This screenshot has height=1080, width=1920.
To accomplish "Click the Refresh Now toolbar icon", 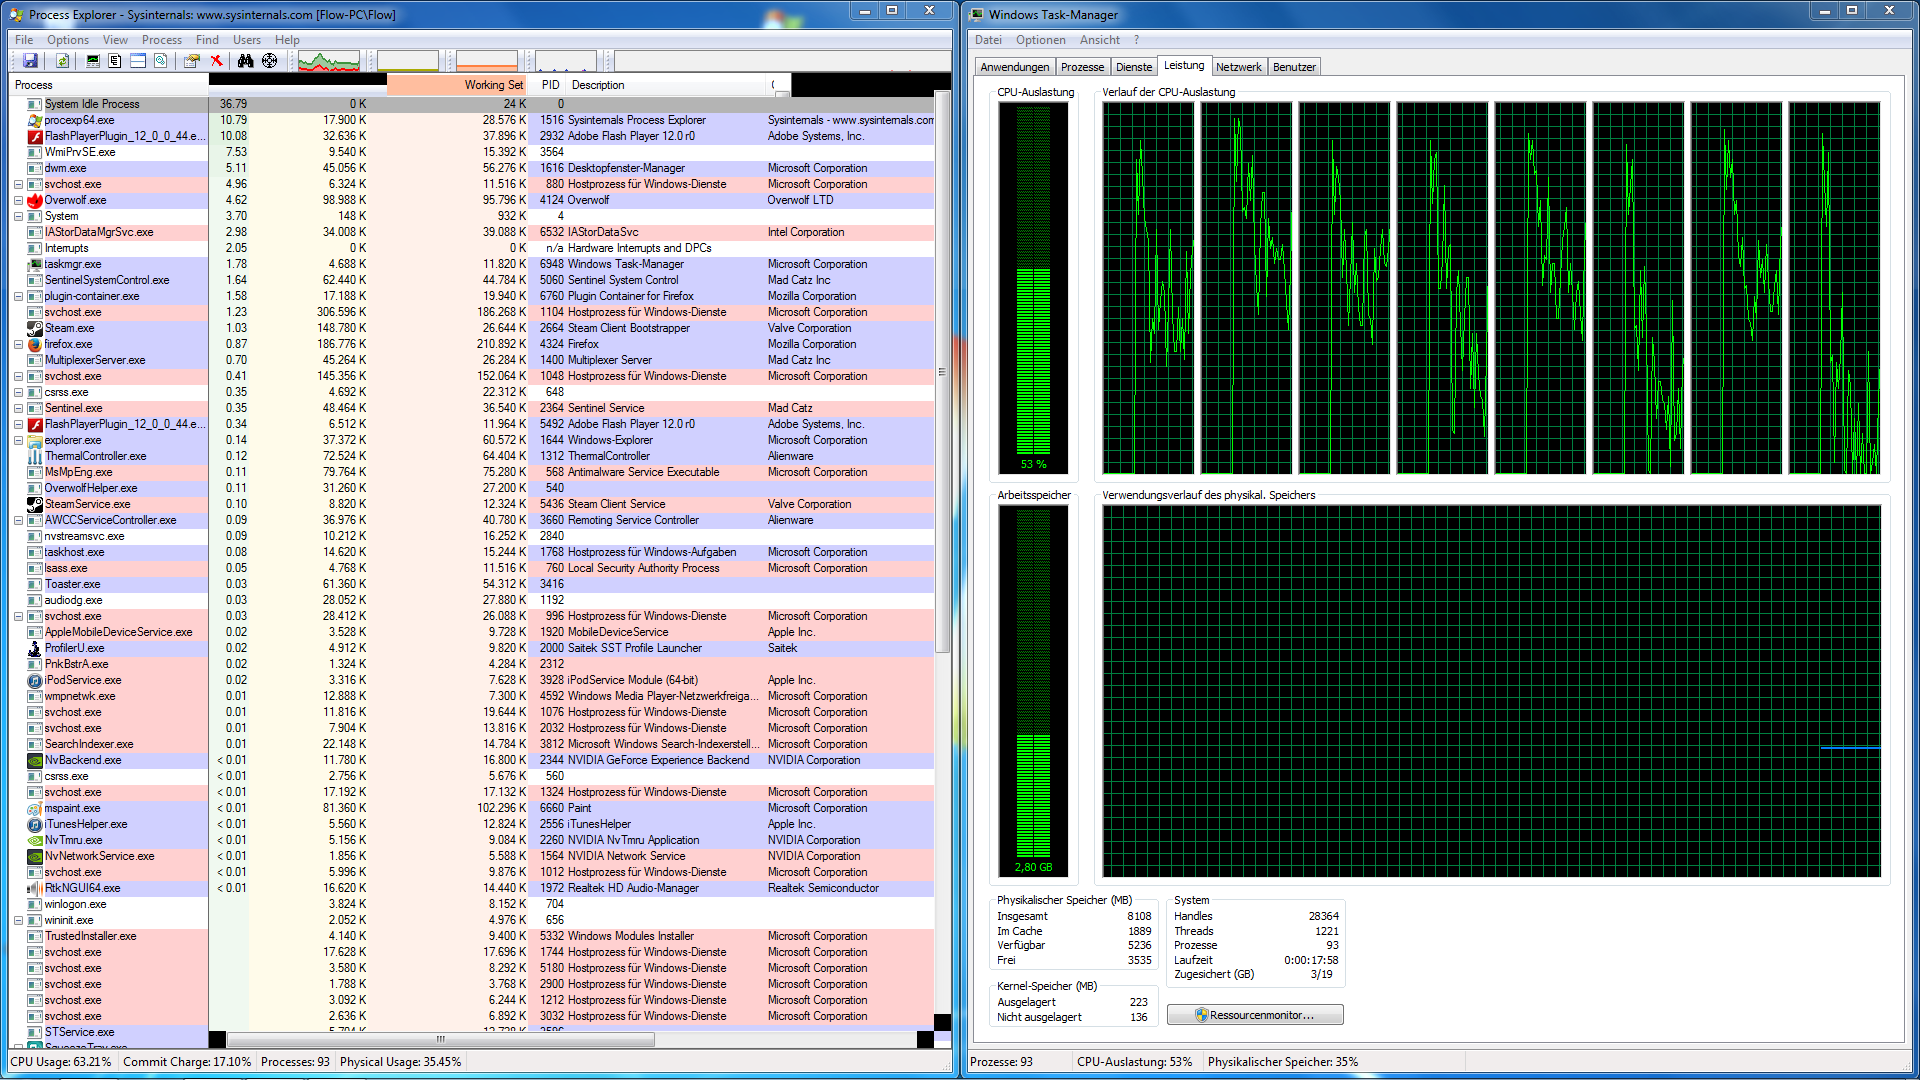I will [x=62, y=61].
